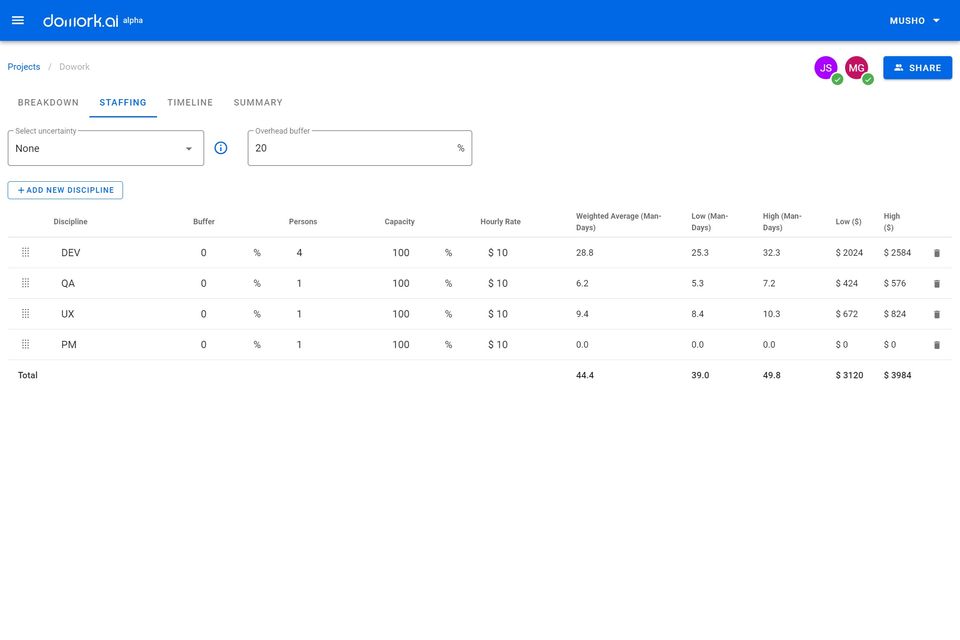This screenshot has width=960, height=640.
Task: Click trash icon for UX row
Action: point(937,314)
